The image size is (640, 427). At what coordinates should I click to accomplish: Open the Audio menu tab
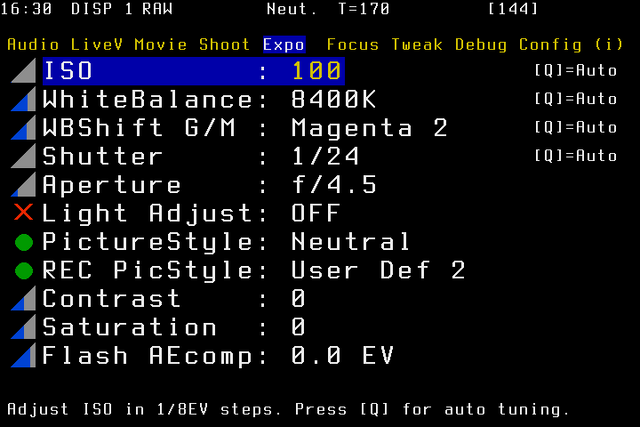point(33,44)
